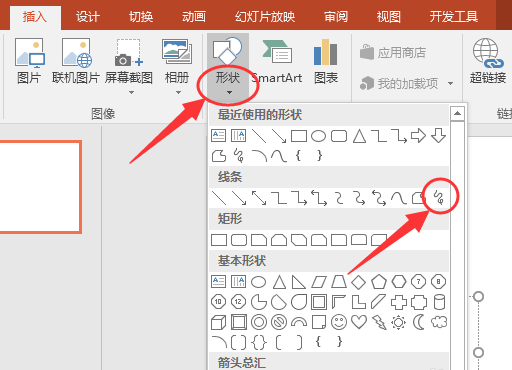Select the donut ring shape
The height and width of the screenshot is (370, 512).
coord(259,322)
